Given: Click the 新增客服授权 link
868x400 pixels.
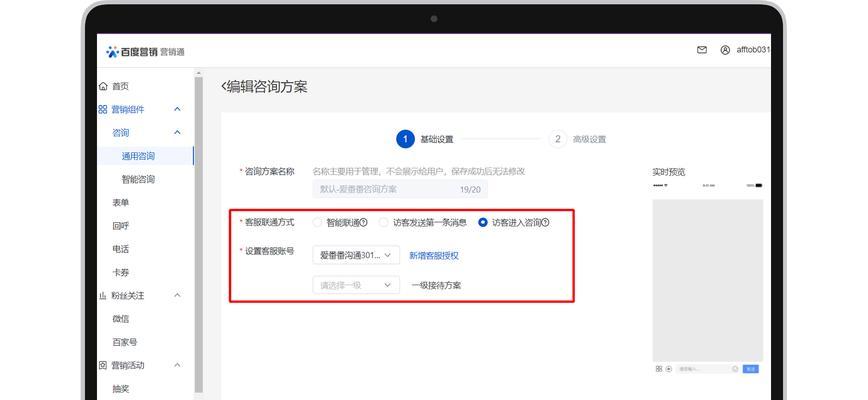Looking at the screenshot, I should coord(434,256).
